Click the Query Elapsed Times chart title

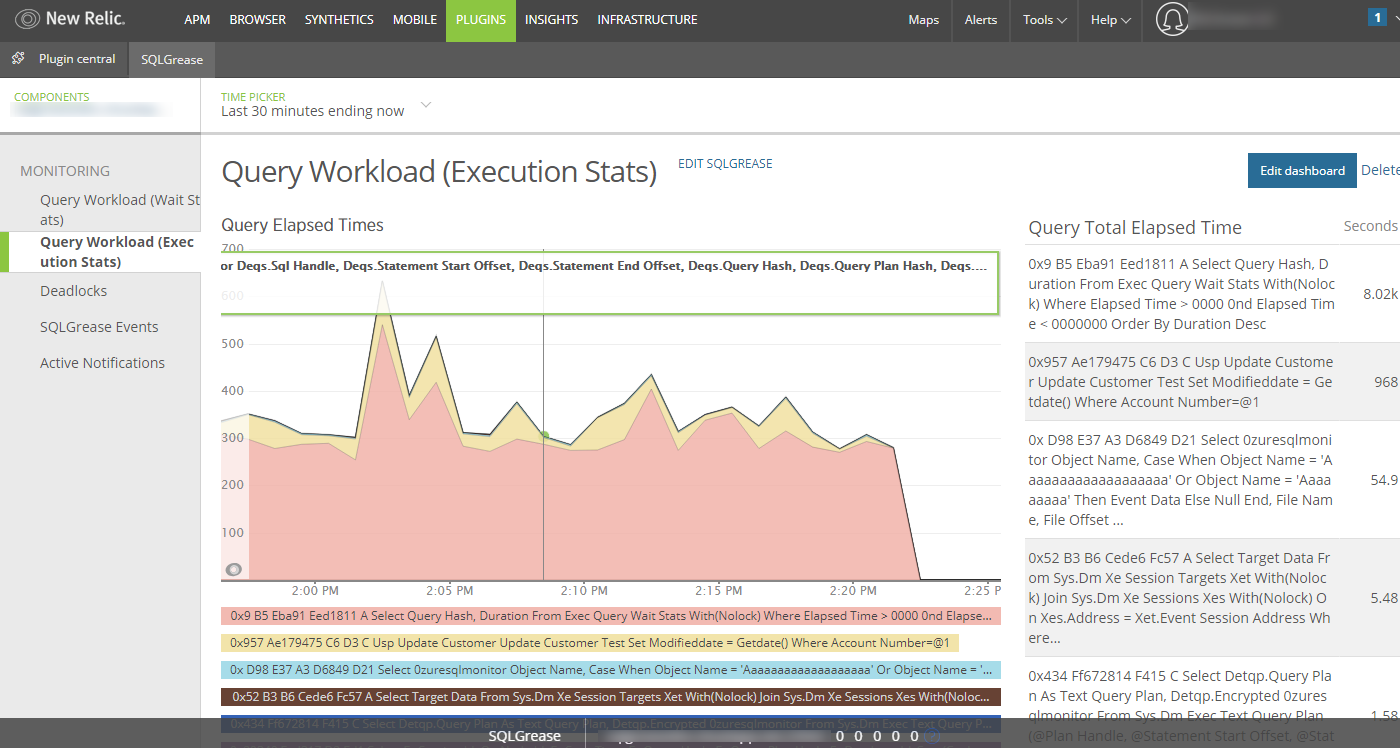[x=302, y=226]
